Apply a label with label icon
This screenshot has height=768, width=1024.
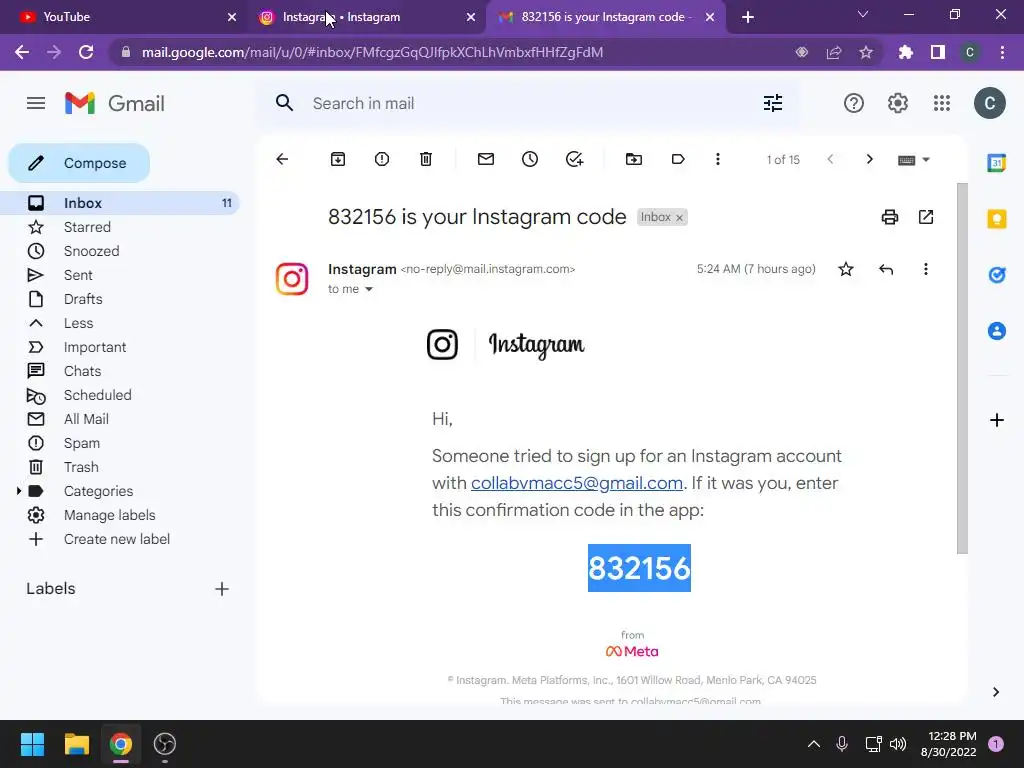coord(678,159)
